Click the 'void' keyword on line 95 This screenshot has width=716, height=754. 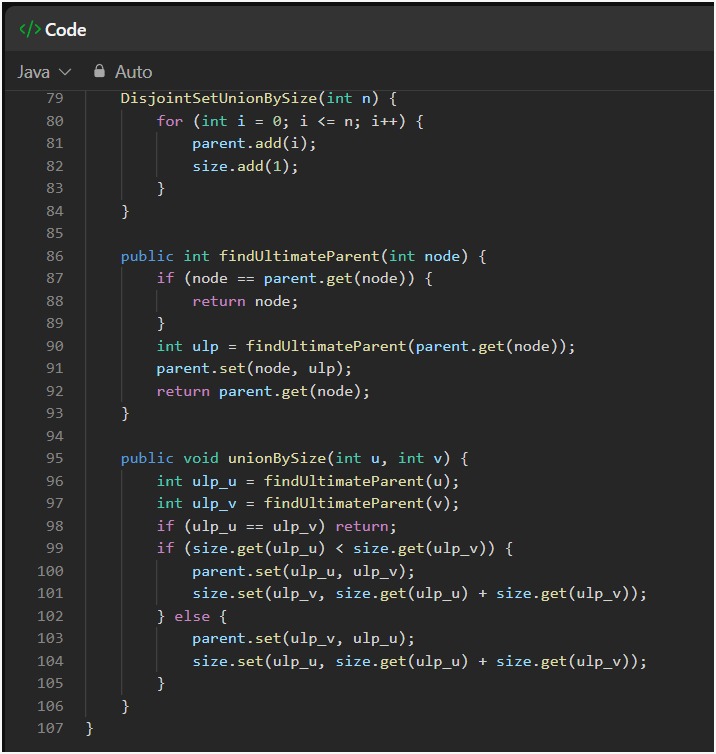click(201, 458)
